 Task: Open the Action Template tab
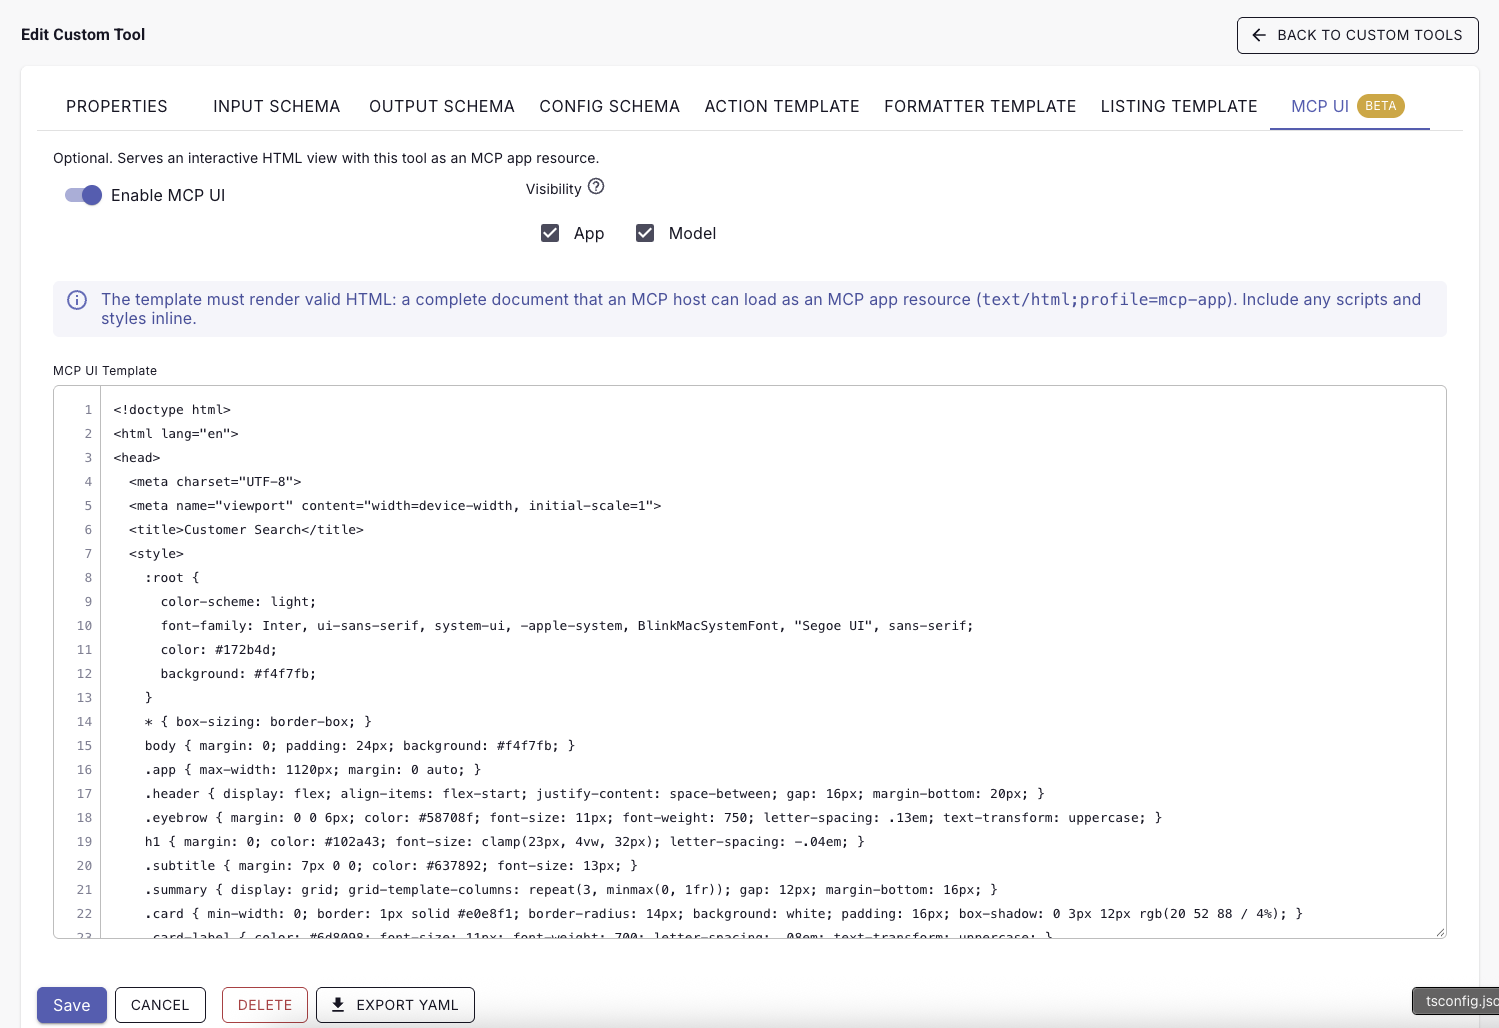click(x=782, y=106)
